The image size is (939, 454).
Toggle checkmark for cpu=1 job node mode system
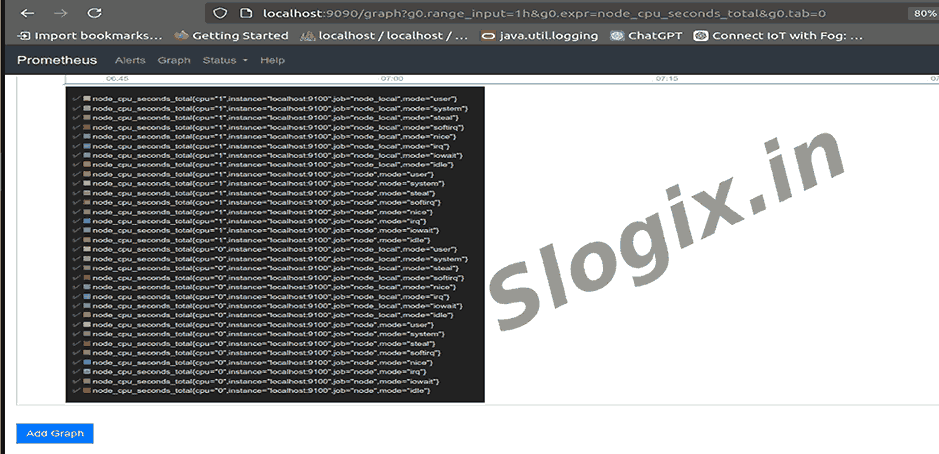coord(76,184)
